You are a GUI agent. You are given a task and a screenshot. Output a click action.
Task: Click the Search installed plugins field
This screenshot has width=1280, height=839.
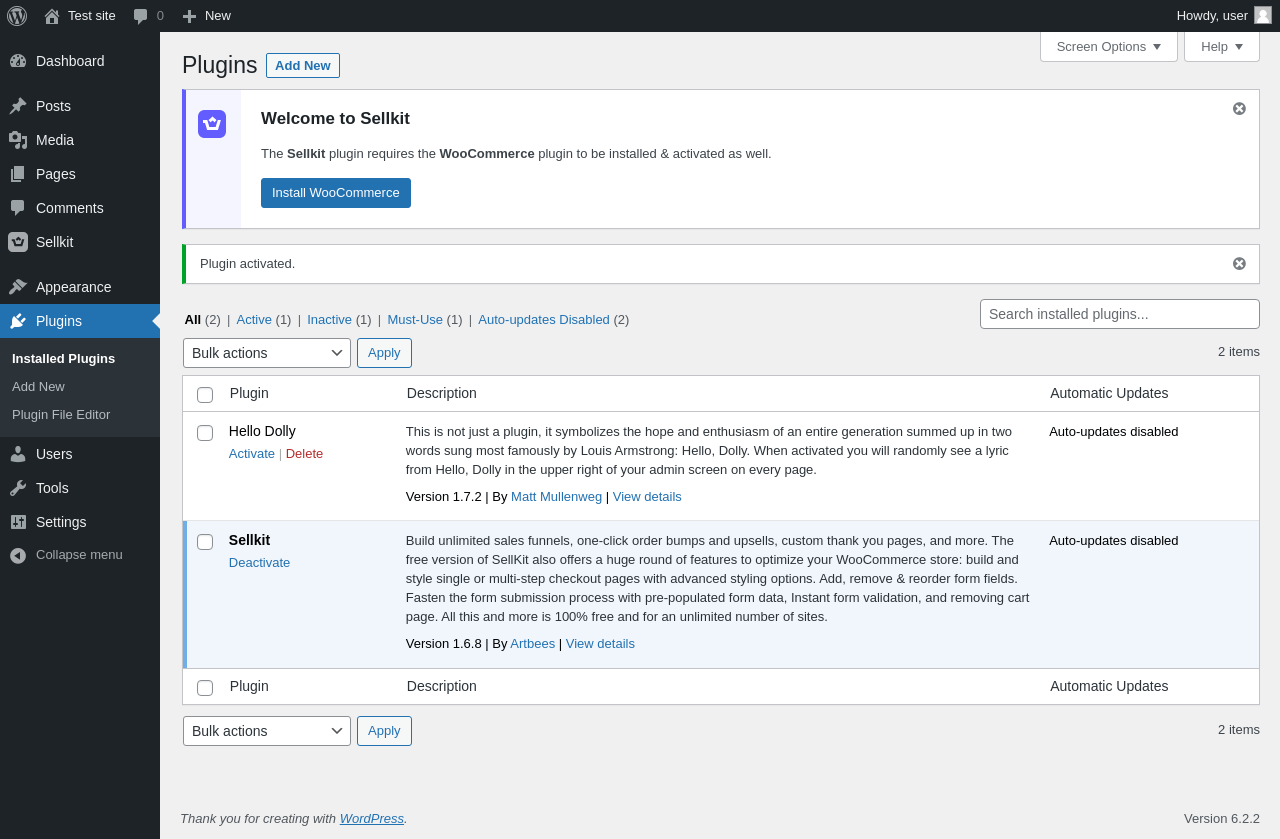(1119, 314)
